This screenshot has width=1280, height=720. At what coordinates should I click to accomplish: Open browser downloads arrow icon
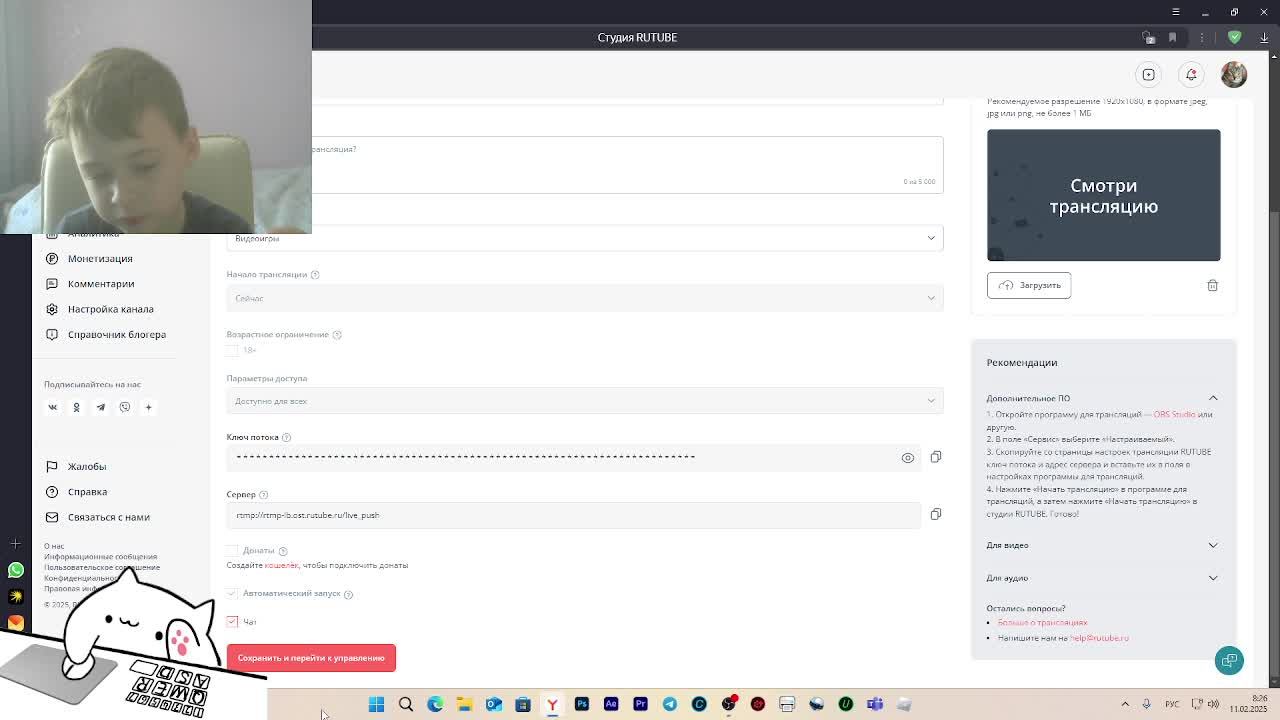[1264, 37]
